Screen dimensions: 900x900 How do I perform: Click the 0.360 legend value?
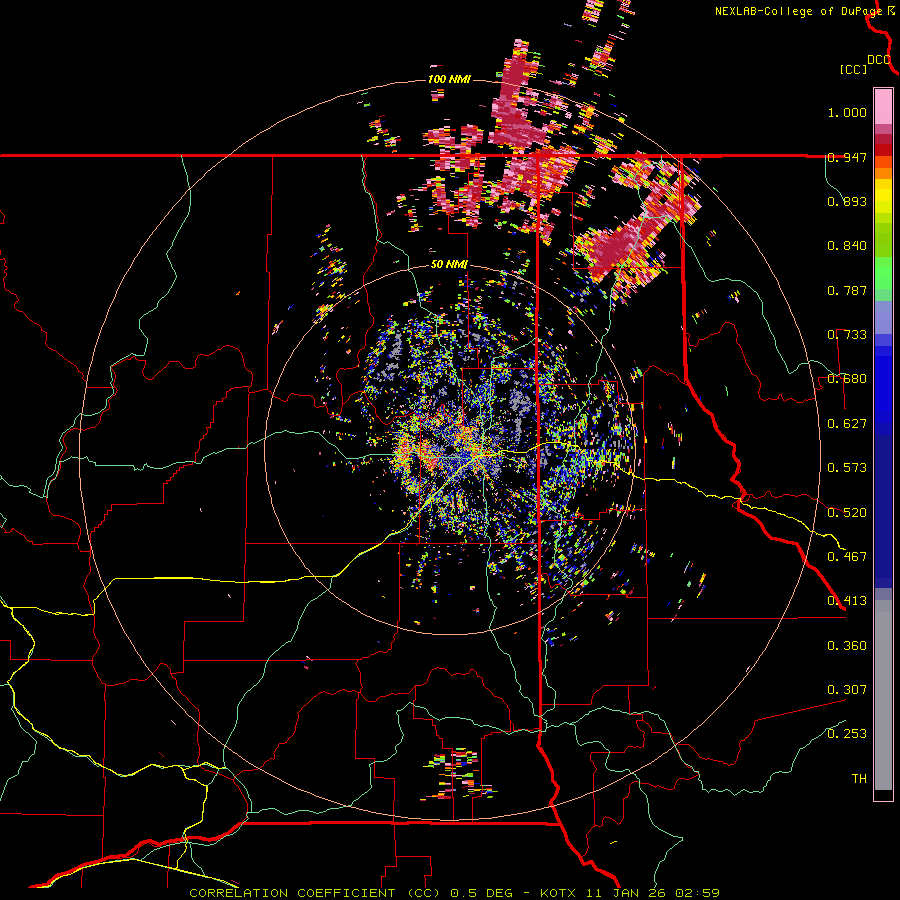(x=847, y=646)
